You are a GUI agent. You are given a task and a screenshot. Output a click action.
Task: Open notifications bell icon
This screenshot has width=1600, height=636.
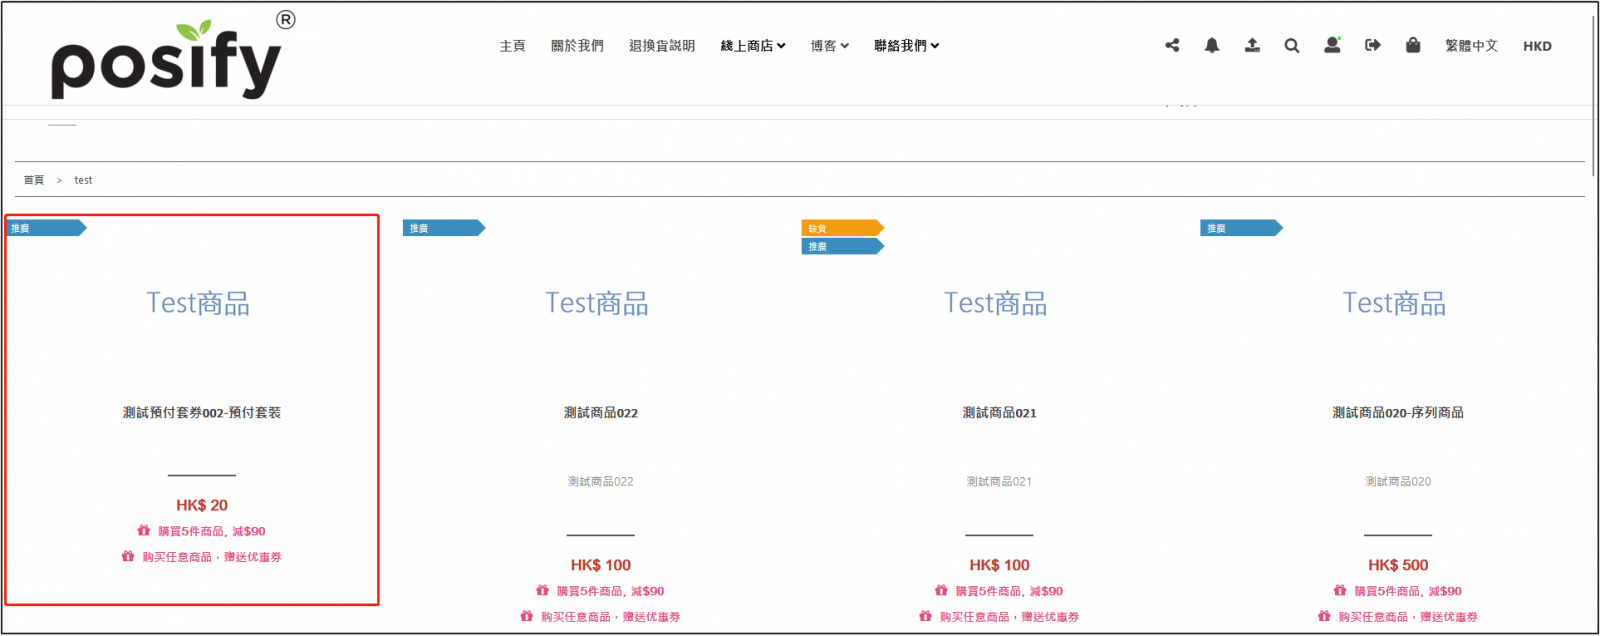pos(1212,45)
